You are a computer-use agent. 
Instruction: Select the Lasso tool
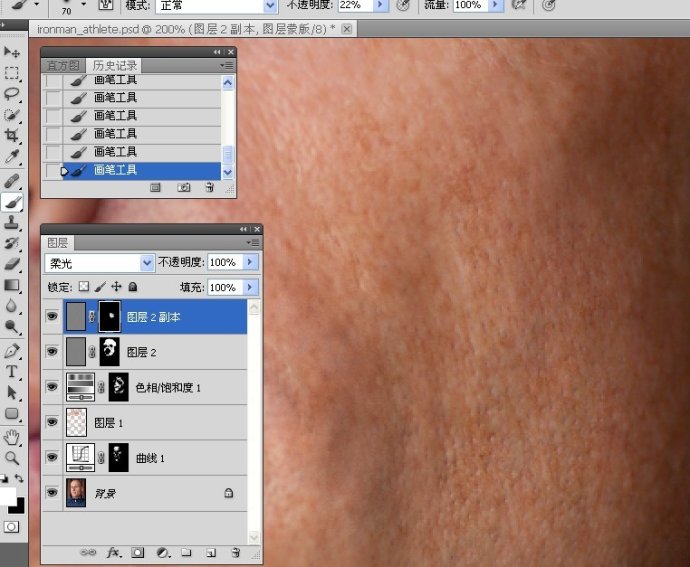coord(12,93)
